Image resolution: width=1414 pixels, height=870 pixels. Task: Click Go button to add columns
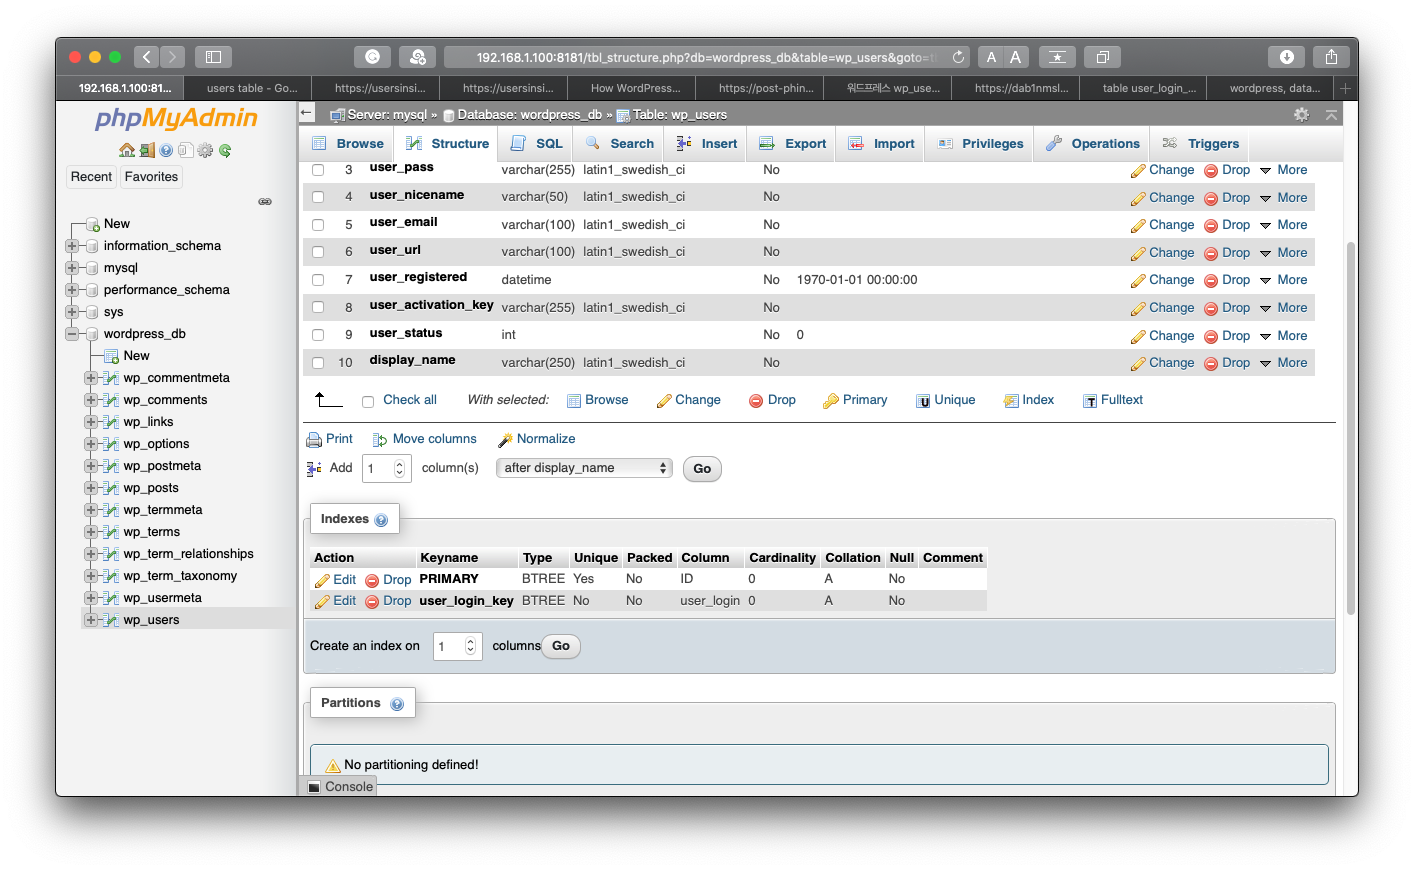tap(702, 469)
